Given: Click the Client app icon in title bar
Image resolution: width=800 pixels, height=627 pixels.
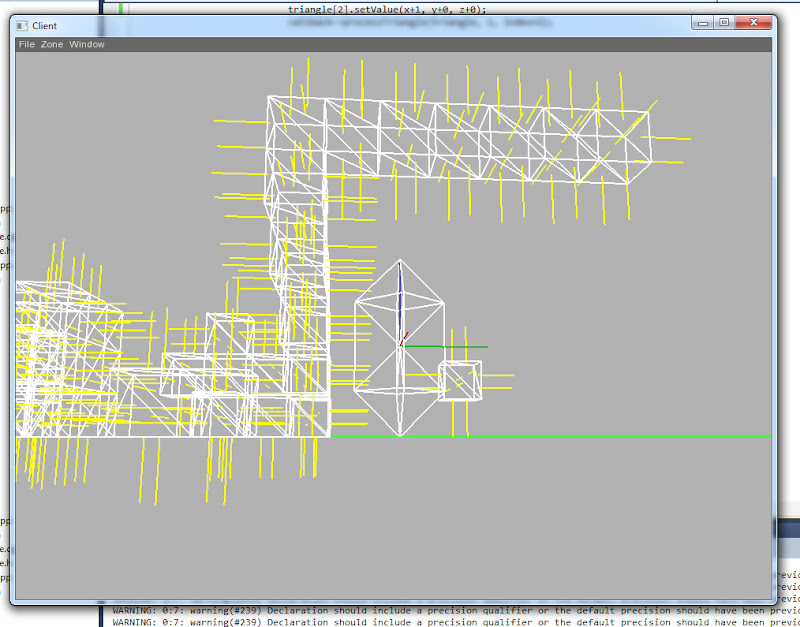Looking at the screenshot, I should tap(22, 25).
